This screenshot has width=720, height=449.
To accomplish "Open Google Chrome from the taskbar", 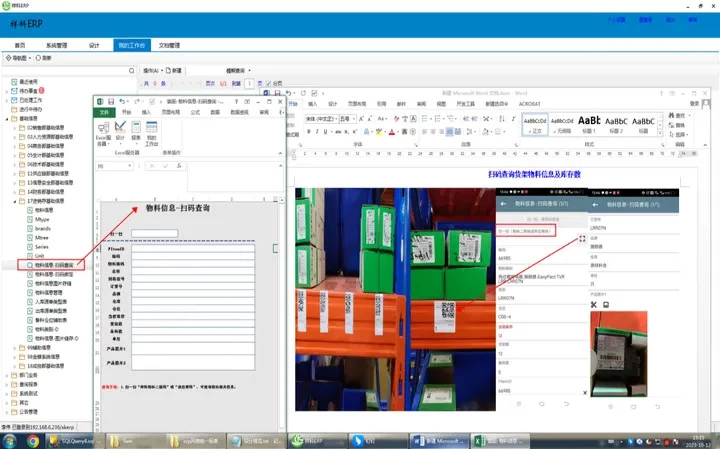I will [x=33, y=440].
